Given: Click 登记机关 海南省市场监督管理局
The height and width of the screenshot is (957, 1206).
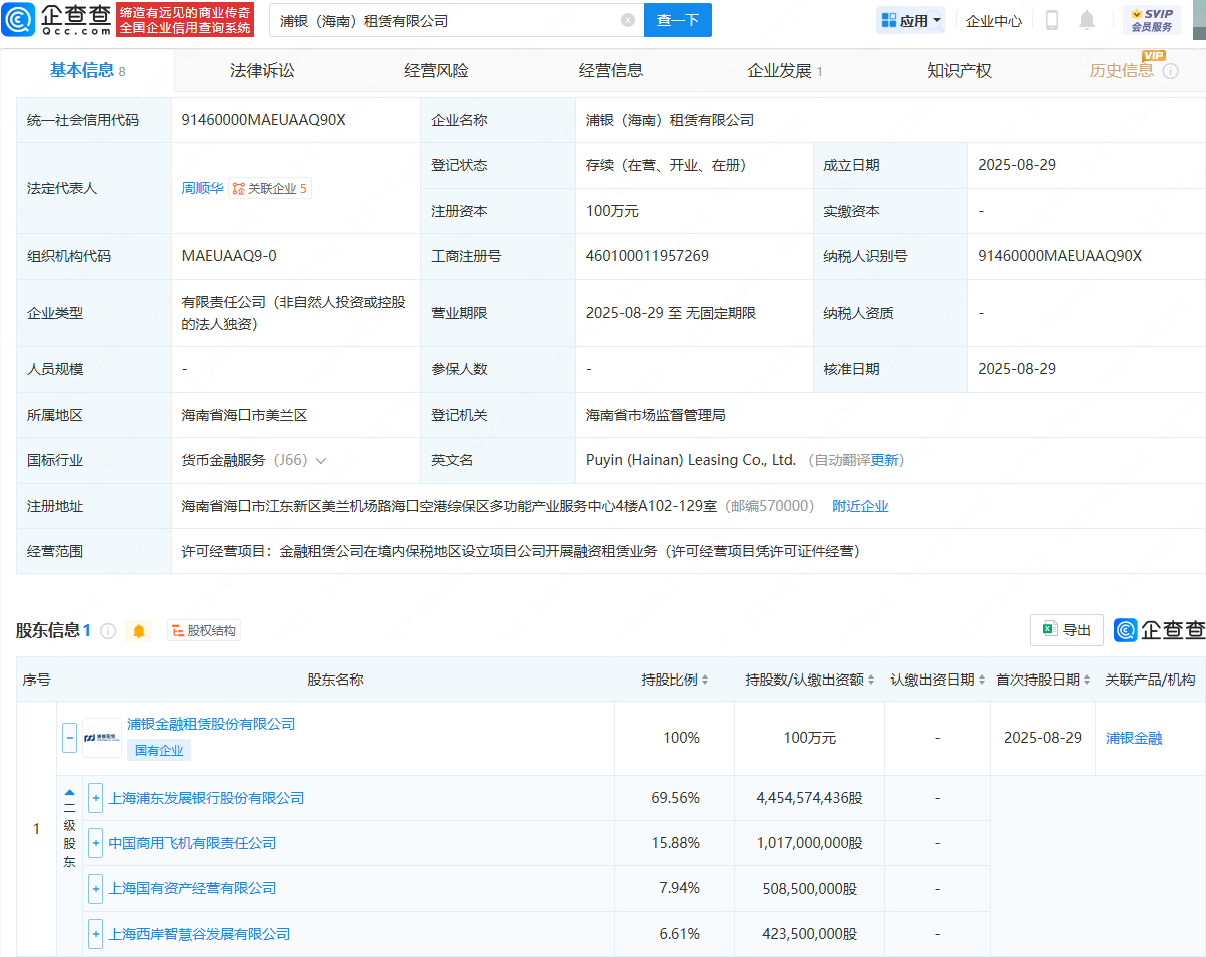Looking at the screenshot, I should click(656, 414).
